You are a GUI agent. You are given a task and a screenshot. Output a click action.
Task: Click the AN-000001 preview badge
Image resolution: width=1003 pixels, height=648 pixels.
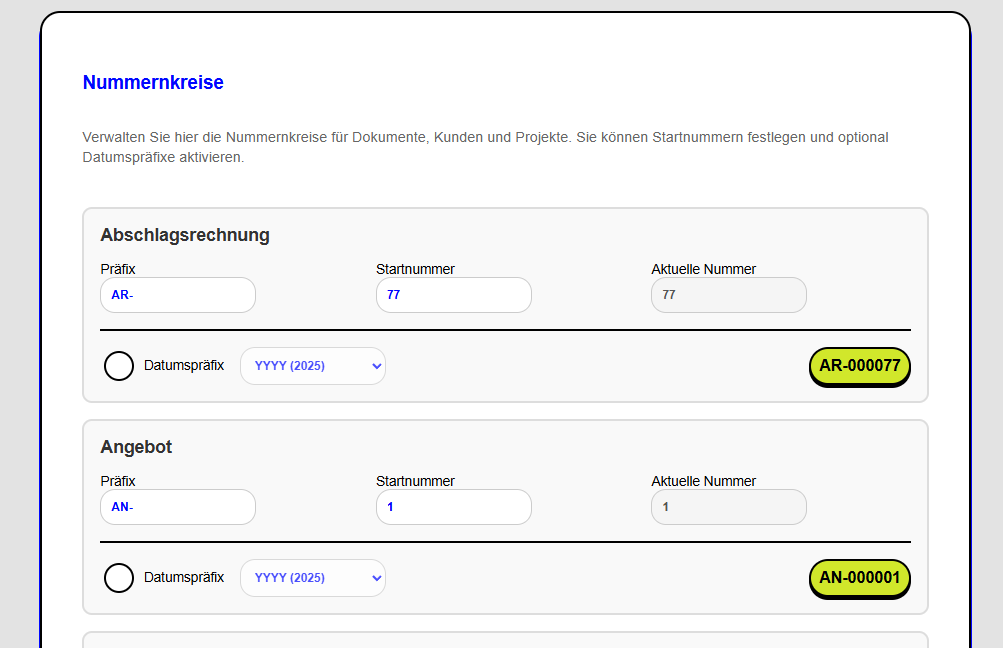[859, 578]
